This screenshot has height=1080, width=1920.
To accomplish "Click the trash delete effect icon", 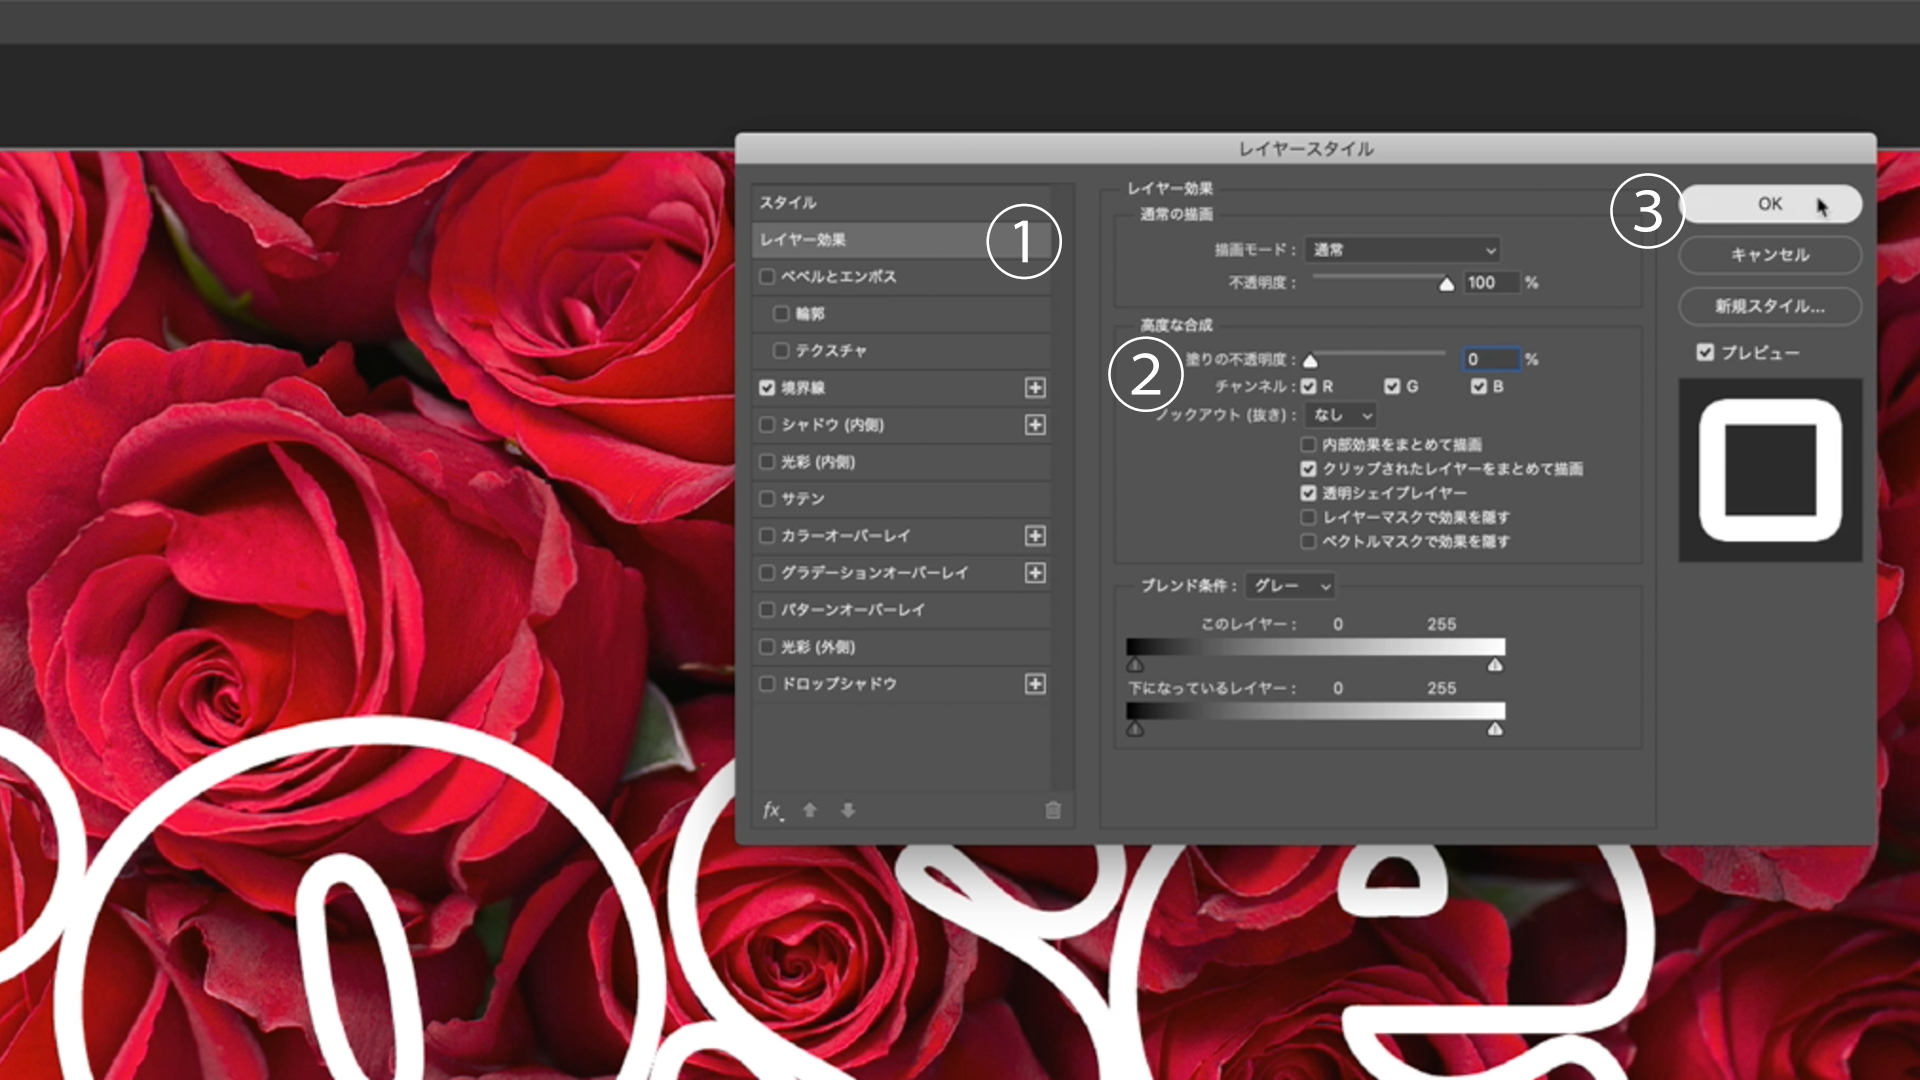I will click(x=1053, y=811).
